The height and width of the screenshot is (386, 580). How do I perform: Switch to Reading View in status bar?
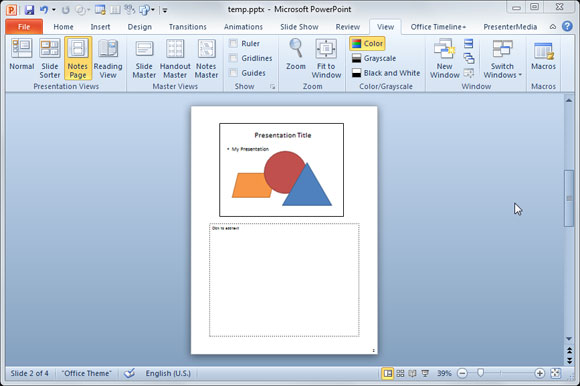pos(412,373)
